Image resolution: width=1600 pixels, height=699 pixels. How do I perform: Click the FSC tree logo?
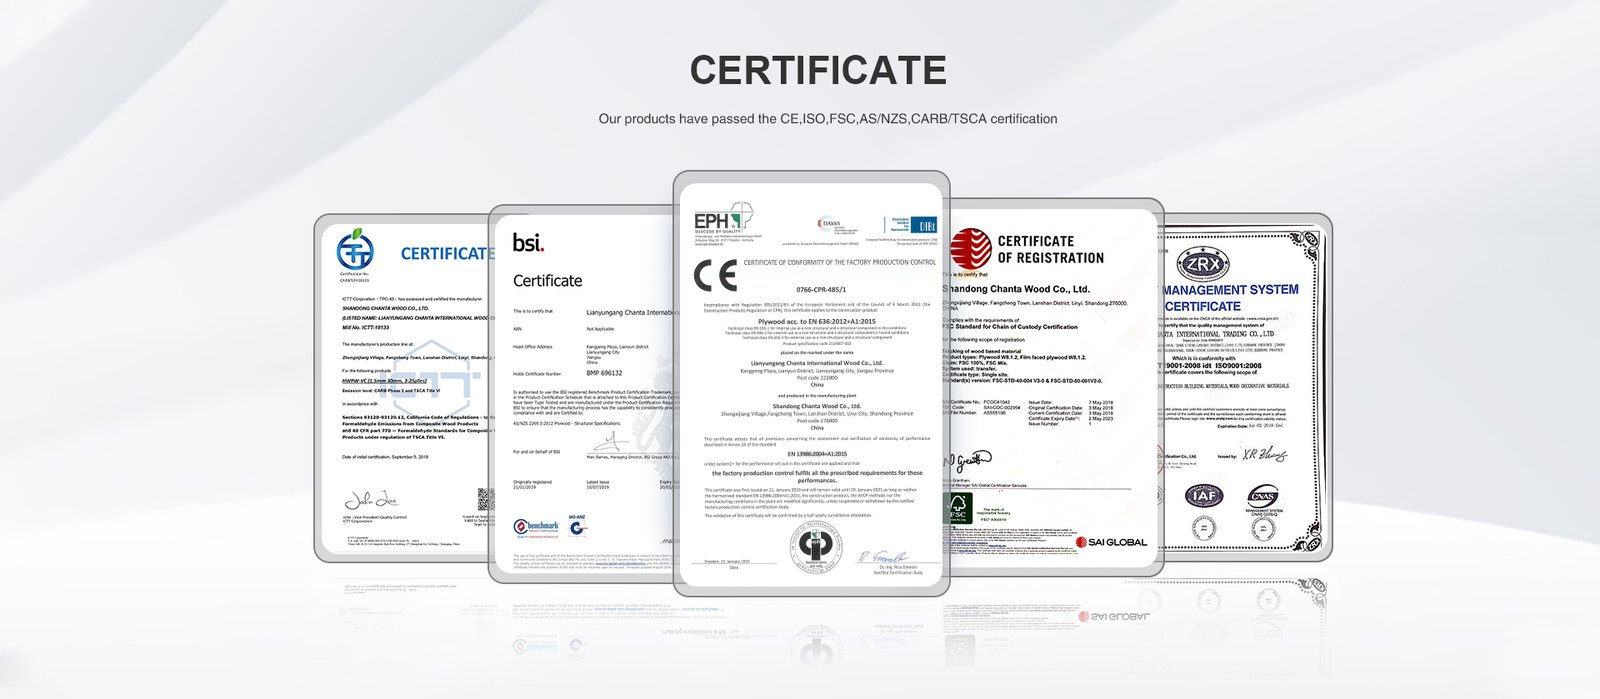(958, 509)
